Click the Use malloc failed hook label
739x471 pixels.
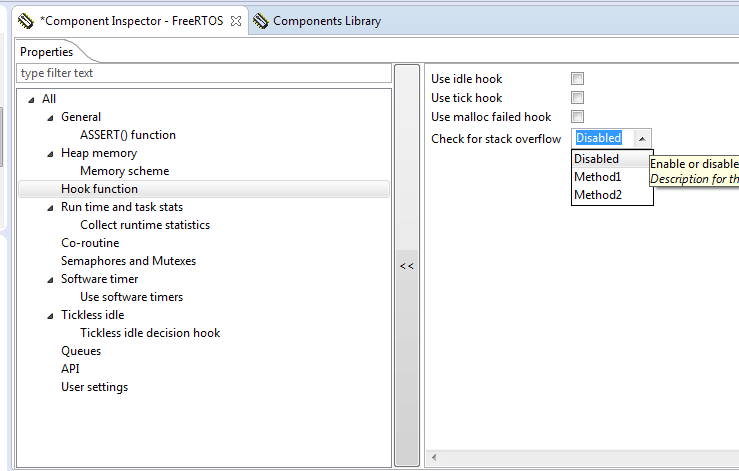tap(491, 116)
